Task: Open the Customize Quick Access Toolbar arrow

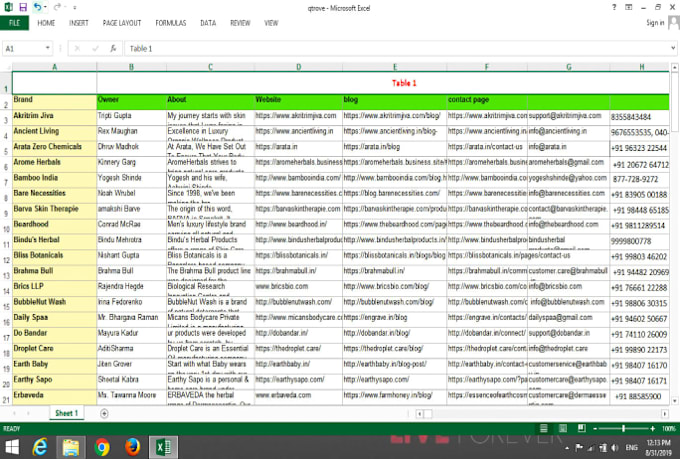Action: [x=75, y=7]
